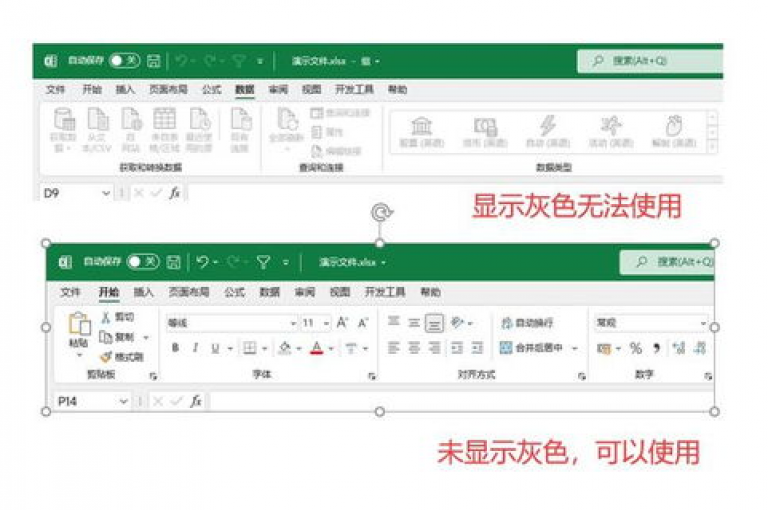
Task: Toggle the selected bottom align button
Action: pos(434,323)
